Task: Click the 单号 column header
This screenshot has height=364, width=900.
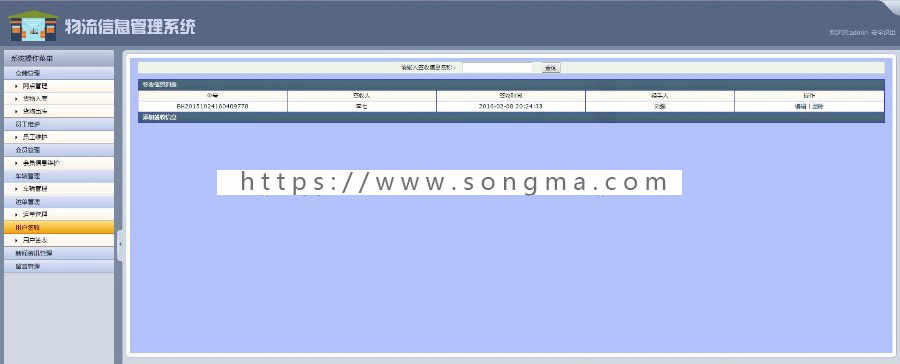Action: 212,95
